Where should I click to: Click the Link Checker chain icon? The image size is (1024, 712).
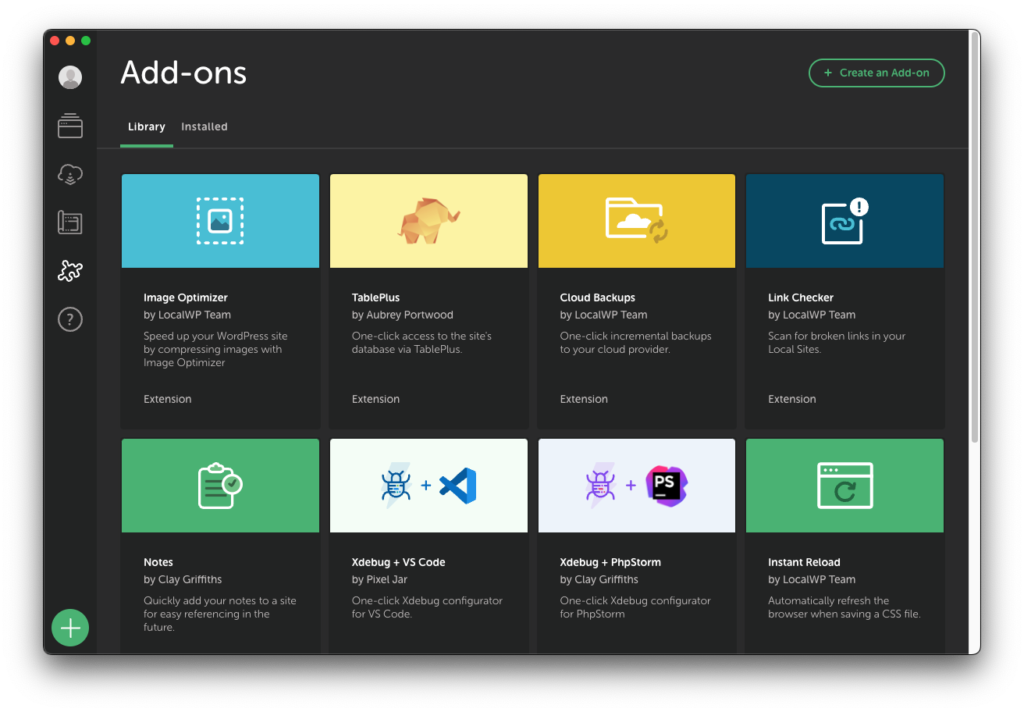(x=844, y=221)
